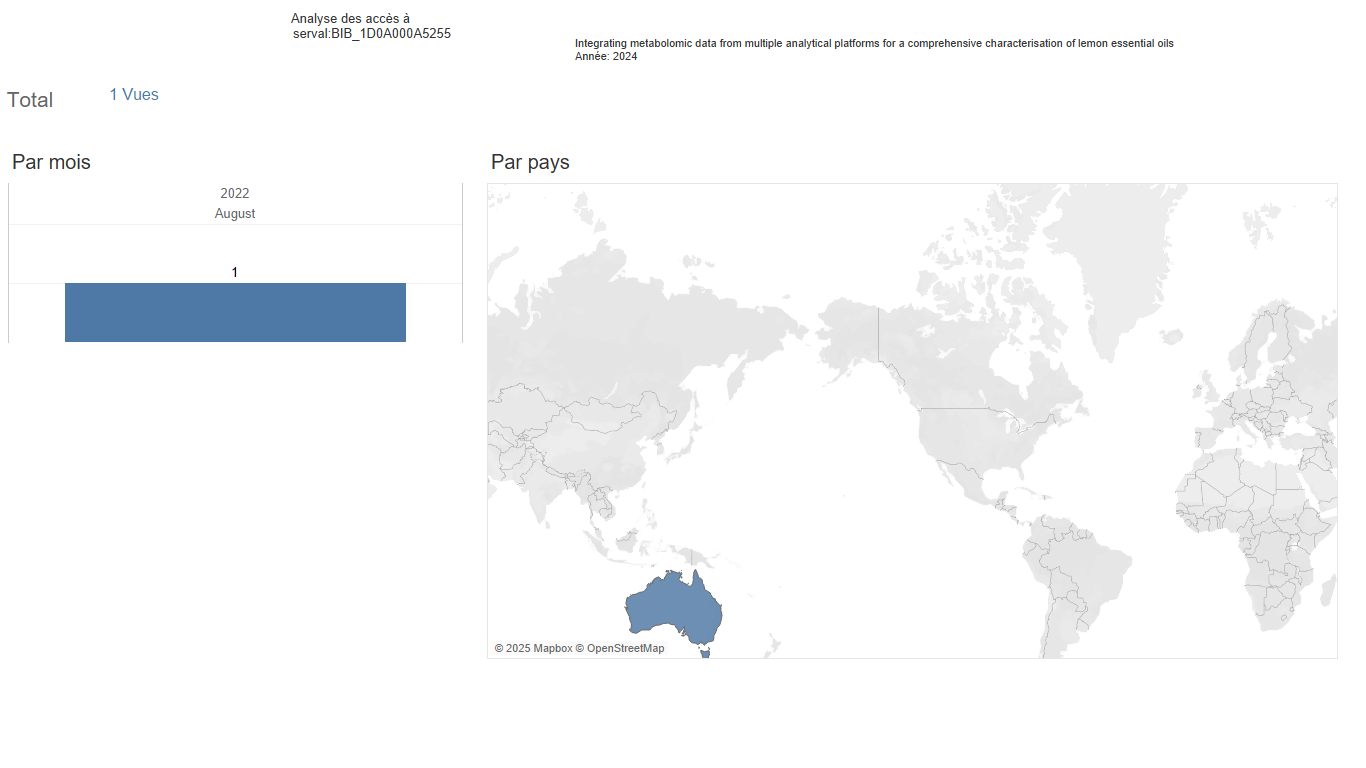Click the 'August' month header

235,214
